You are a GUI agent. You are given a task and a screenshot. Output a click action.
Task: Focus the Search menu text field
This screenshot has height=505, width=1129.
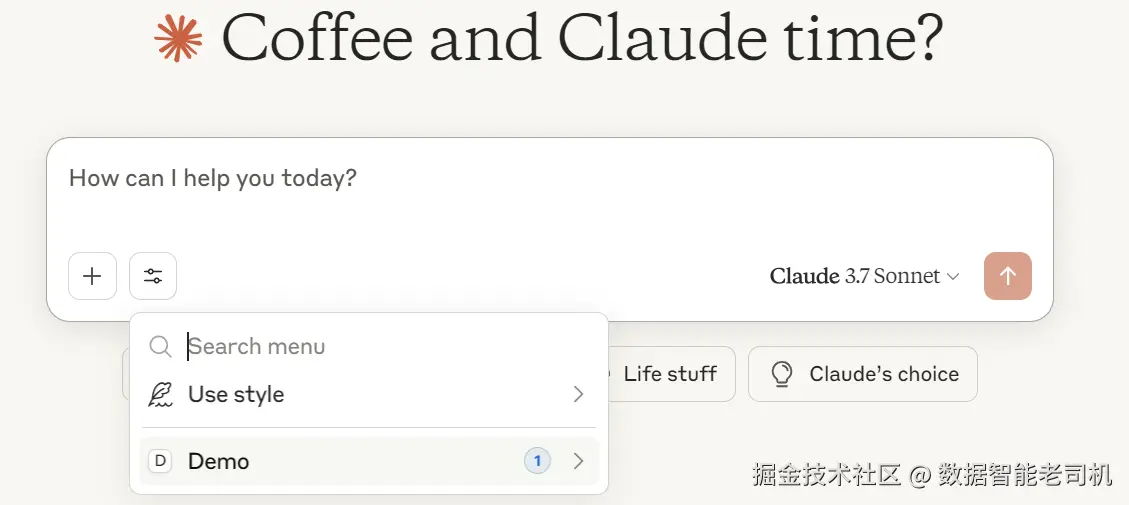pyautogui.click(x=380, y=347)
